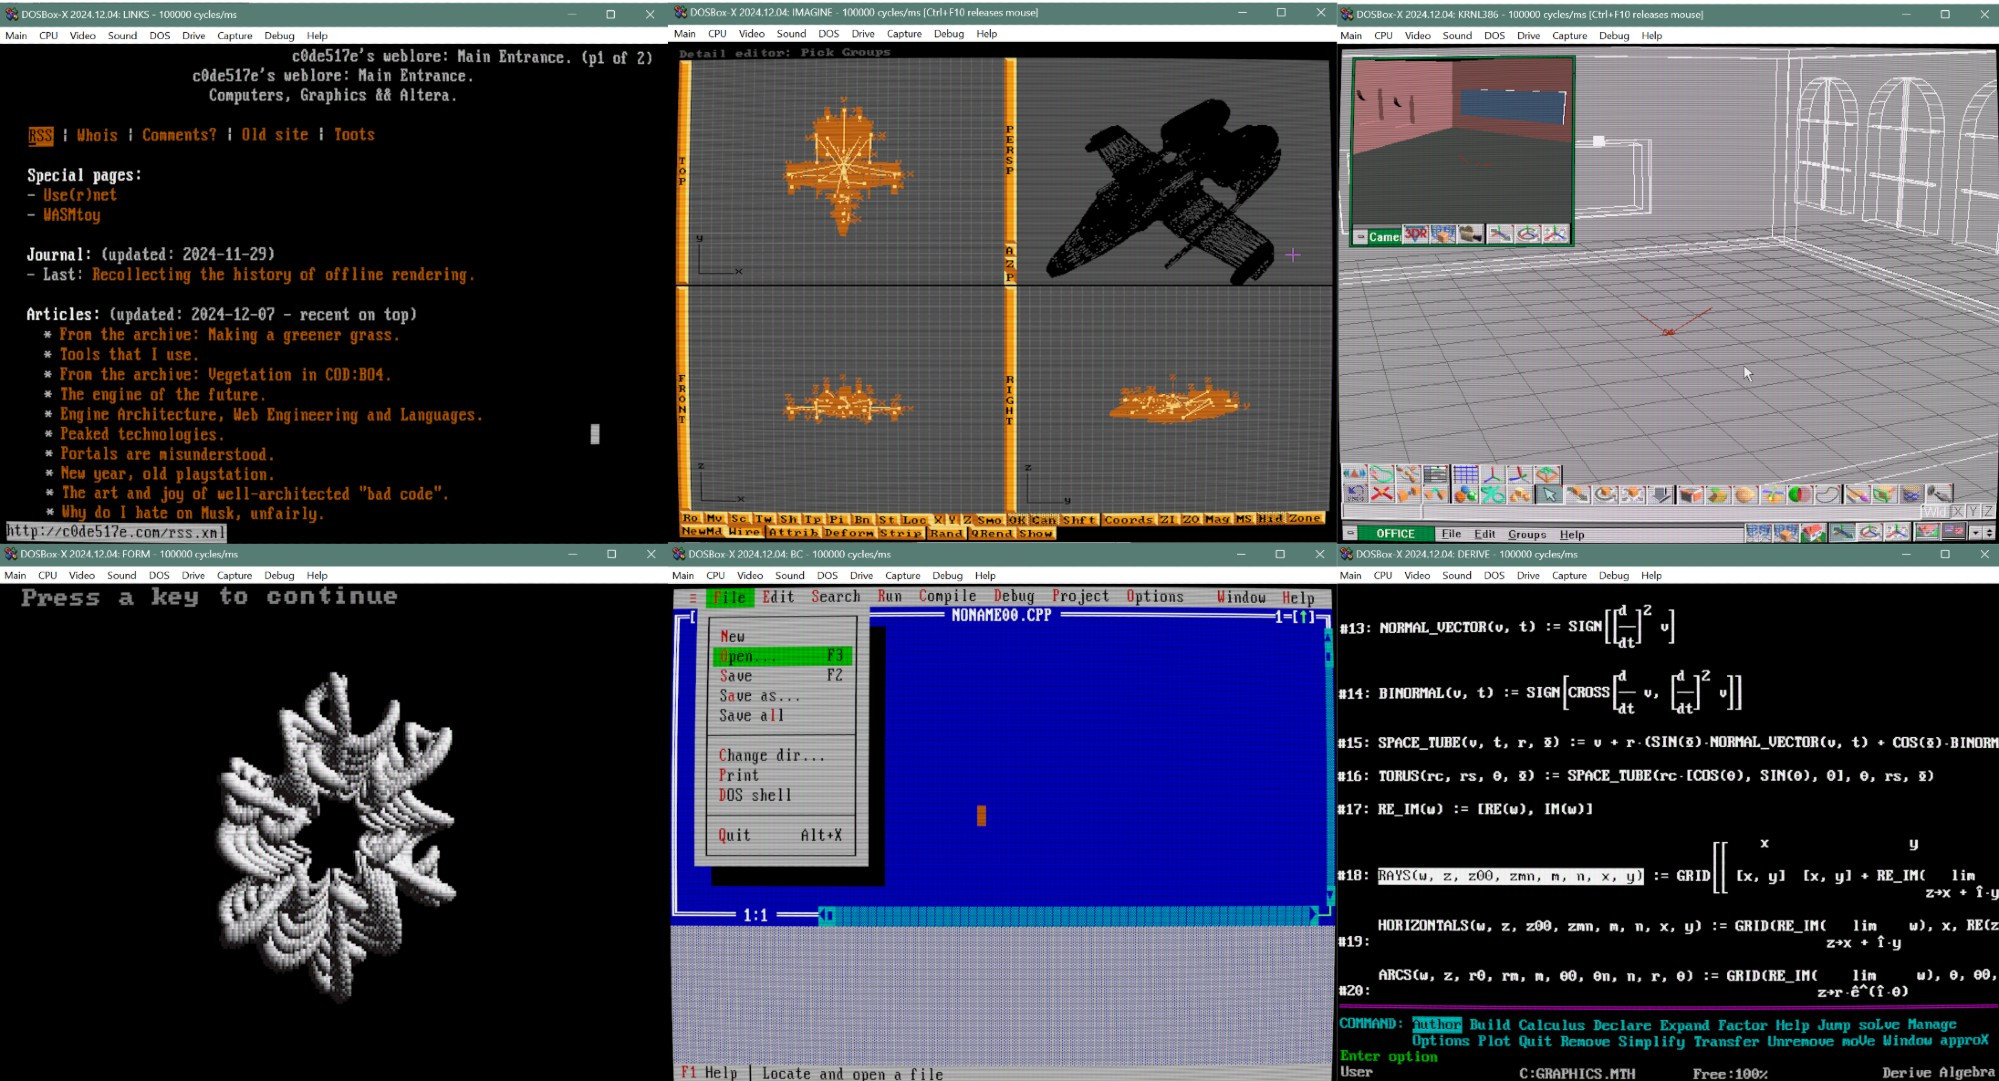Image resolution: width=1999 pixels, height=1081 pixels.
Task: Select the eye move icon in camera view
Action: coord(1500,234)
